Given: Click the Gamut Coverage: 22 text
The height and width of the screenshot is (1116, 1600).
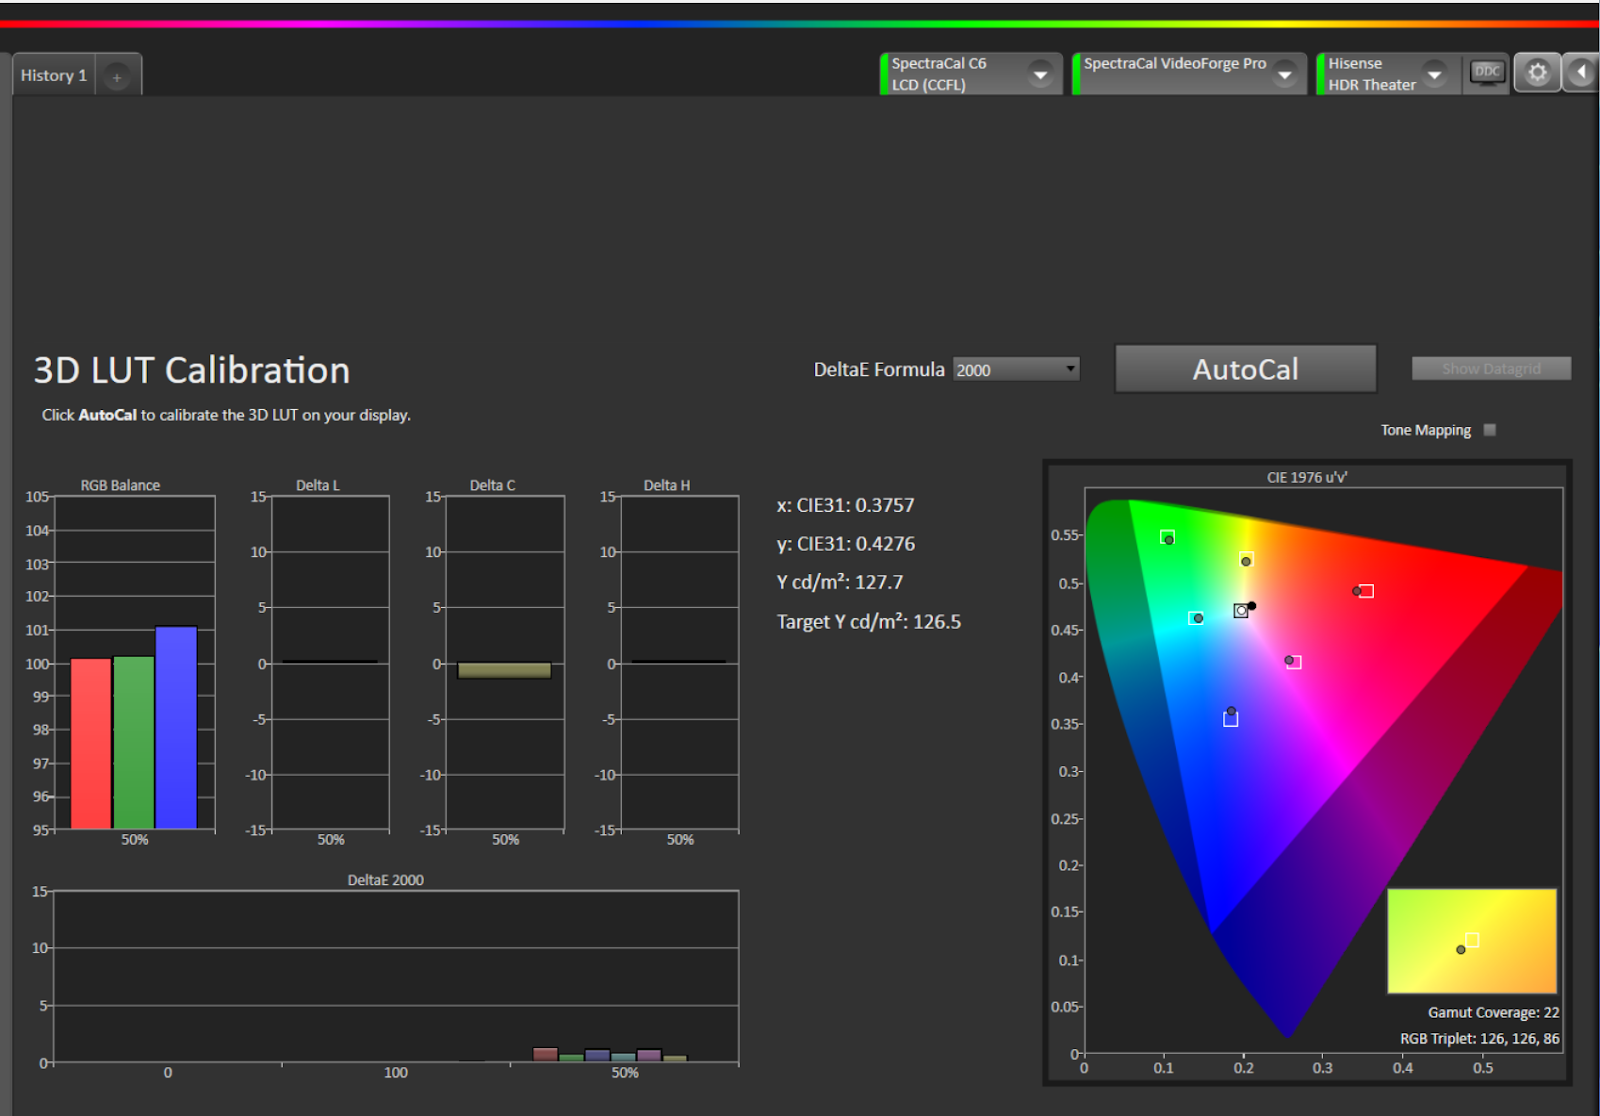Looking at the screenshot, I should pos(1493,1012).
